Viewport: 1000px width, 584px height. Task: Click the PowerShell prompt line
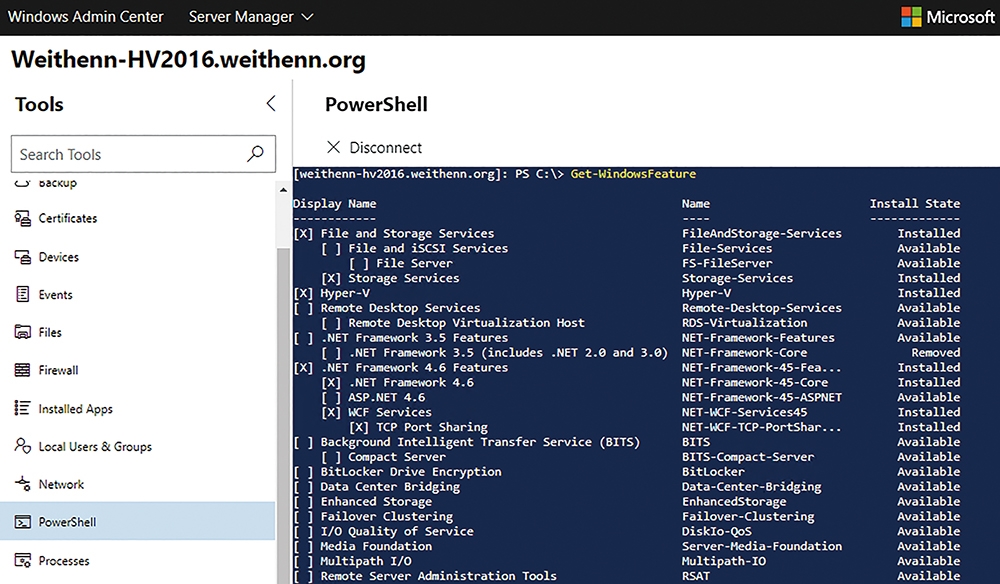494,173
